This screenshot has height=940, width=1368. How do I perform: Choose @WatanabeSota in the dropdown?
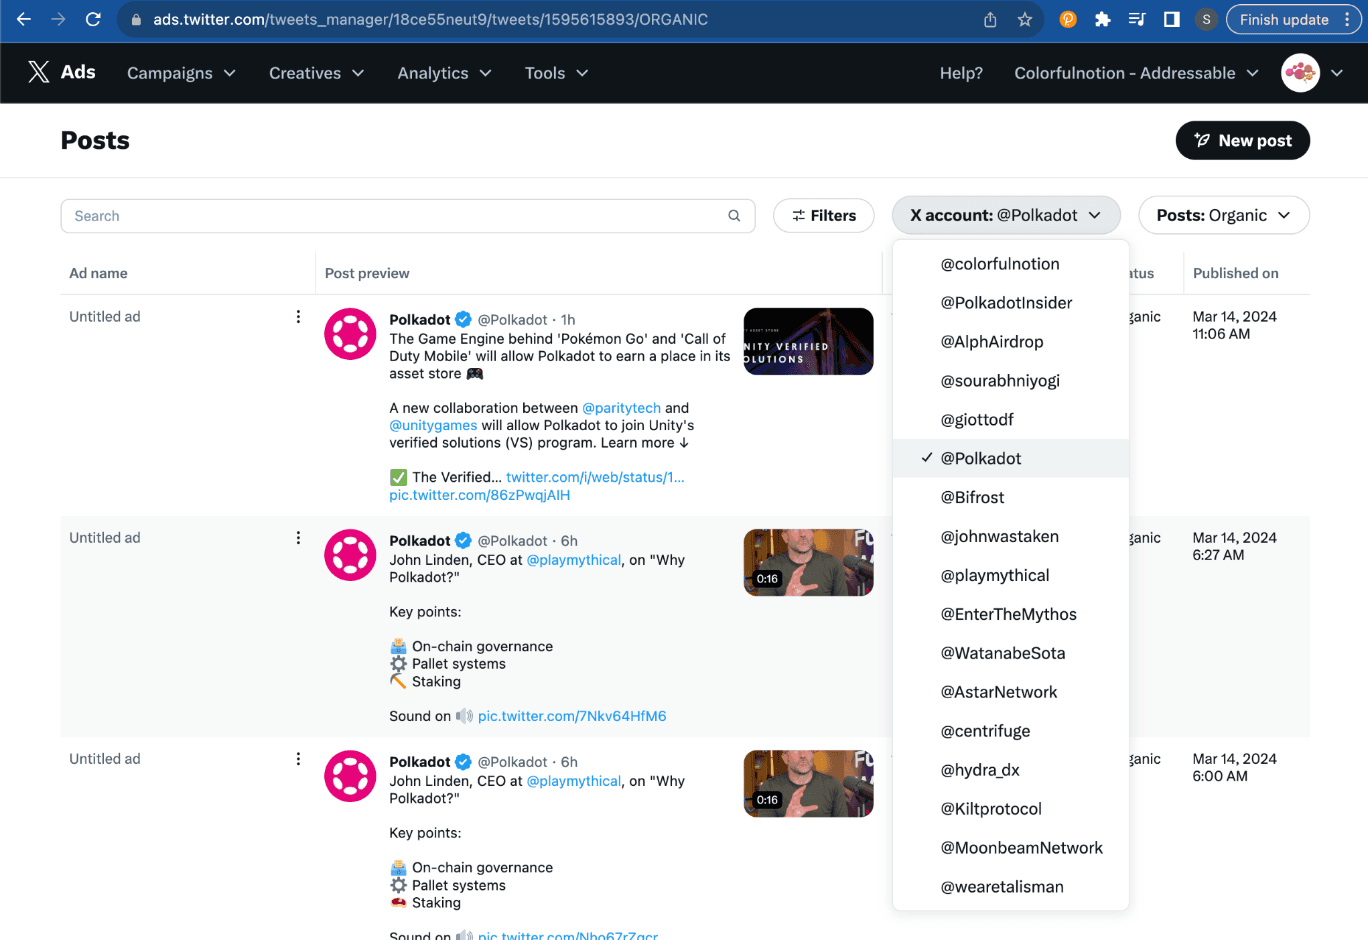(x=1011, y=654)
